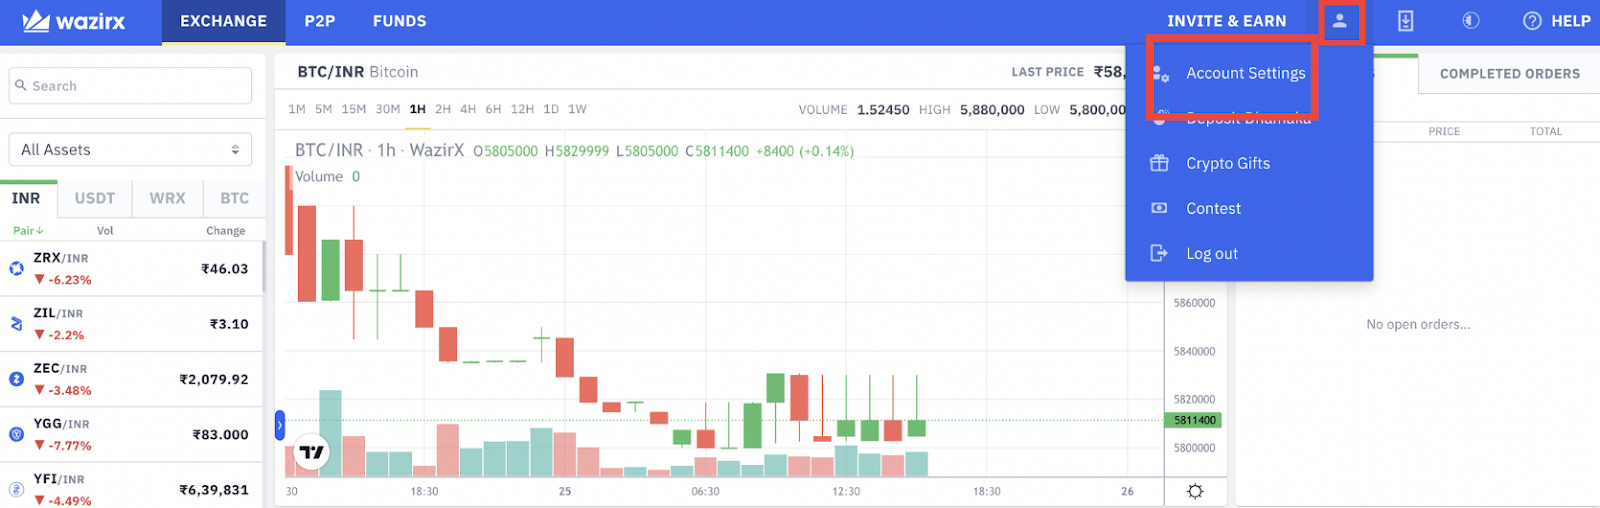Select 1H chart interval
The width and height of the screenshot is (1600, 508).
417,109
